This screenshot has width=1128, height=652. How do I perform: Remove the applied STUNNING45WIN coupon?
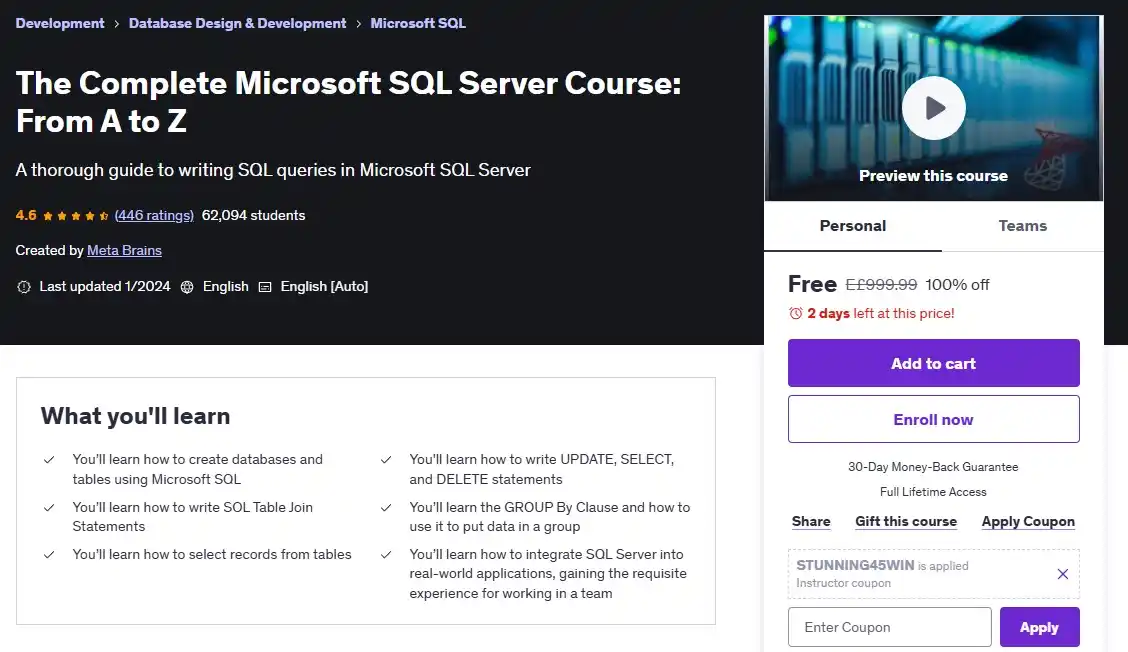[1063, 574]
